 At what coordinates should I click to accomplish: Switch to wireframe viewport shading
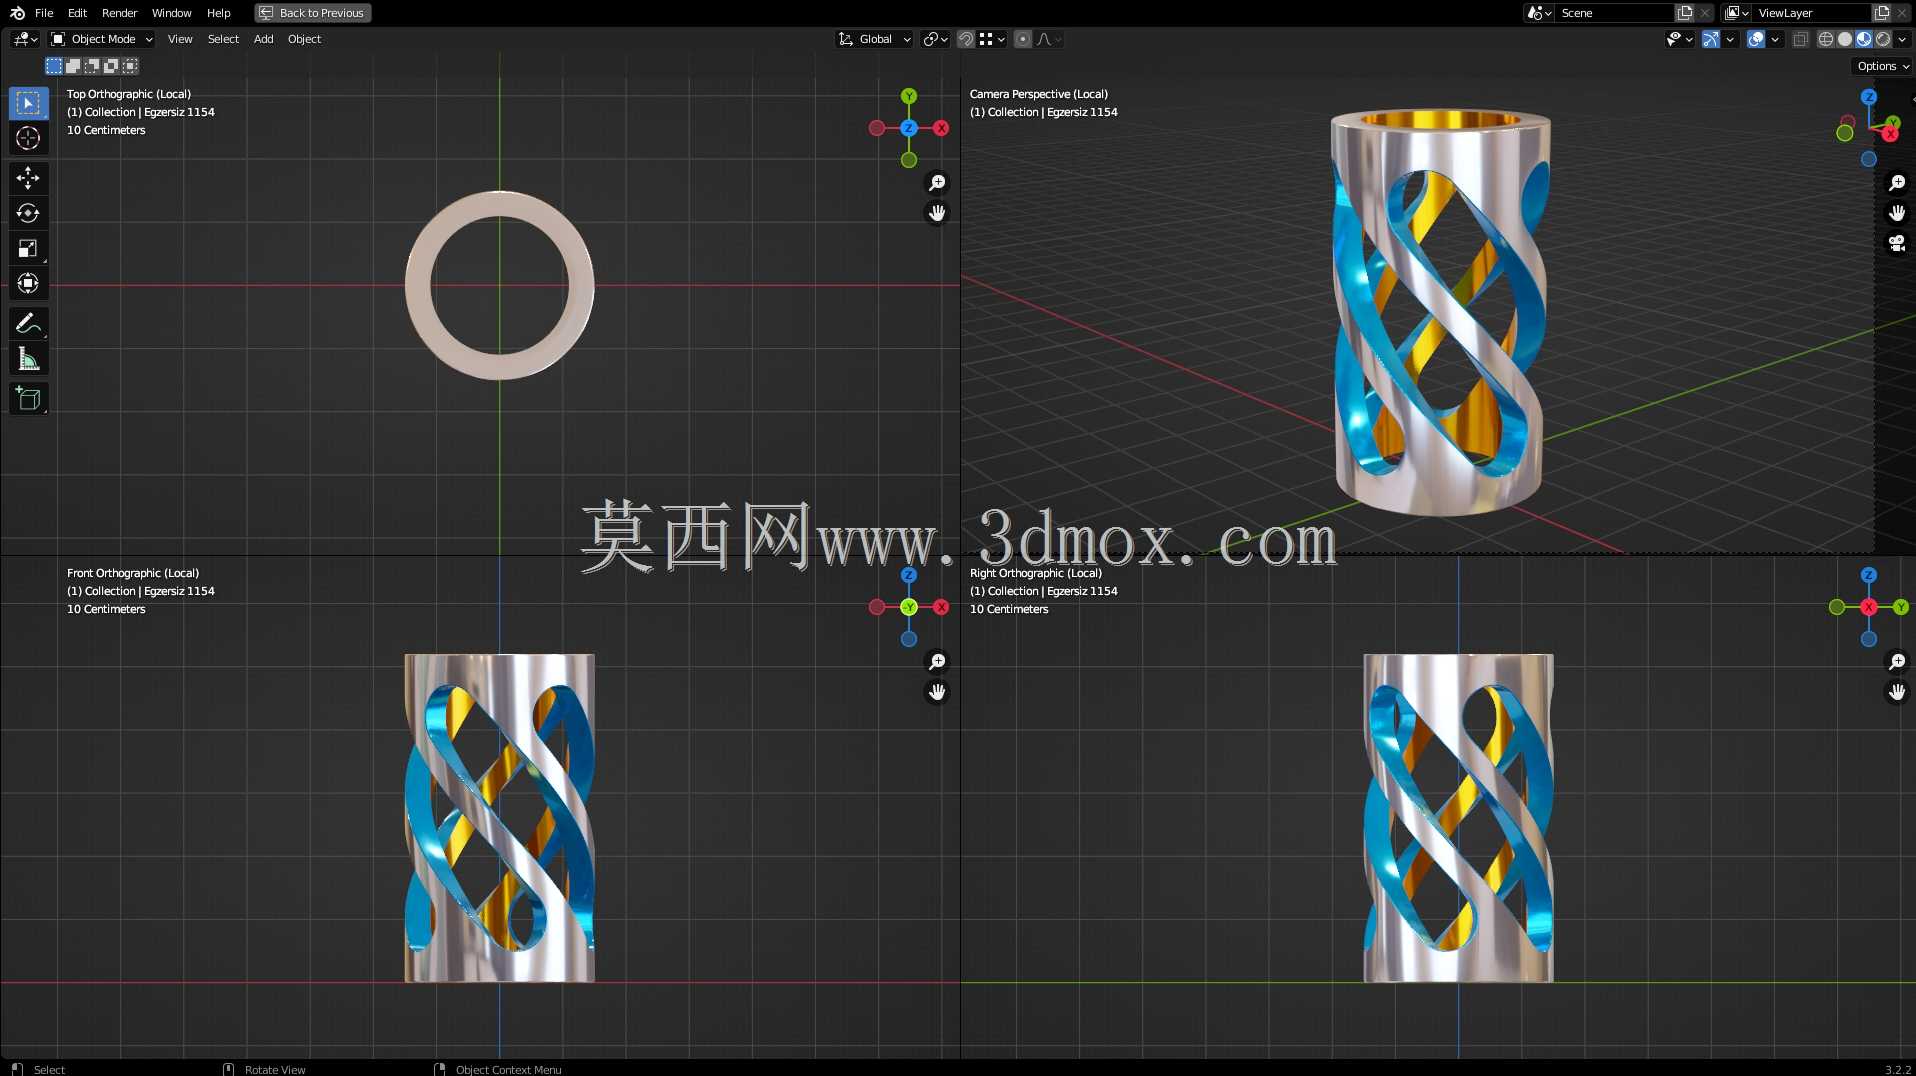click(x=1826, y=39)
